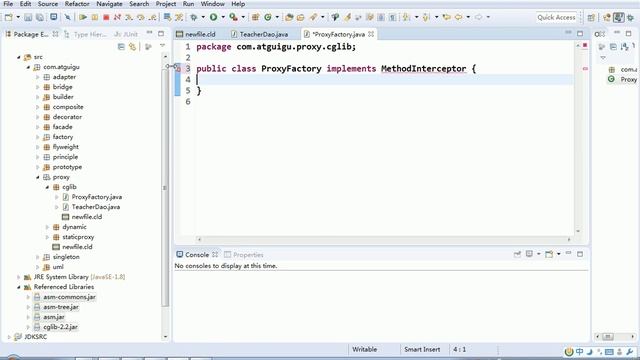This screenshot has height=360, width=640.
Task: Switch to TeacherDao.java editor tab
Action: point(260,34)
